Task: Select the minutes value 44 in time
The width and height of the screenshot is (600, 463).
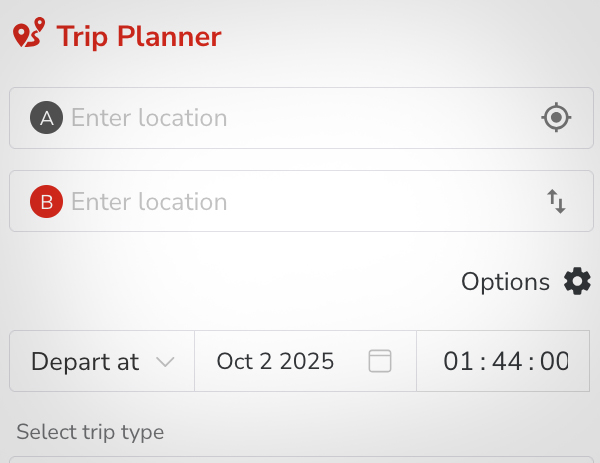Action: click(507, 361)
